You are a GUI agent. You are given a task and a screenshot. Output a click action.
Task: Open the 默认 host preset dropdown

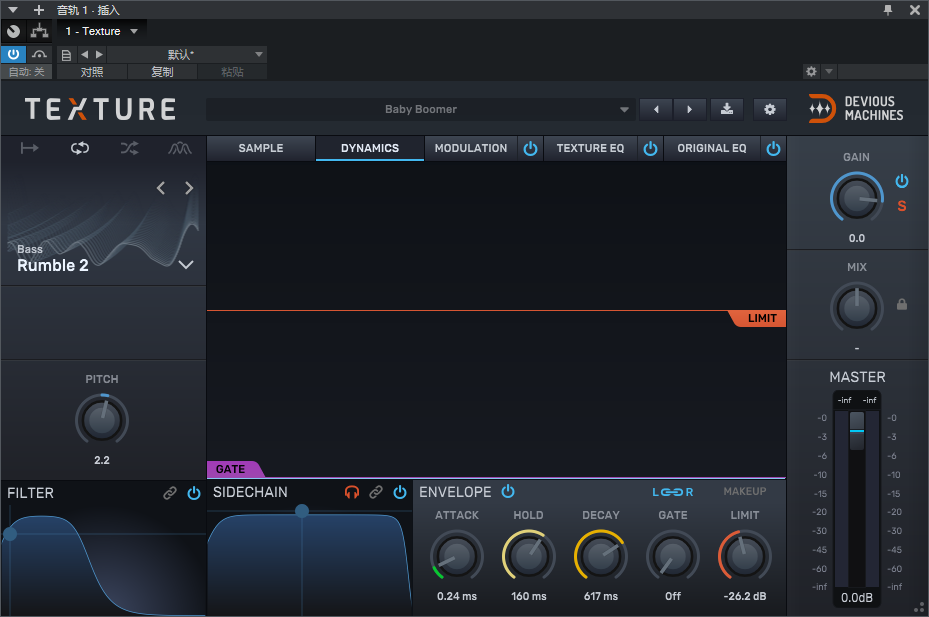187,55
